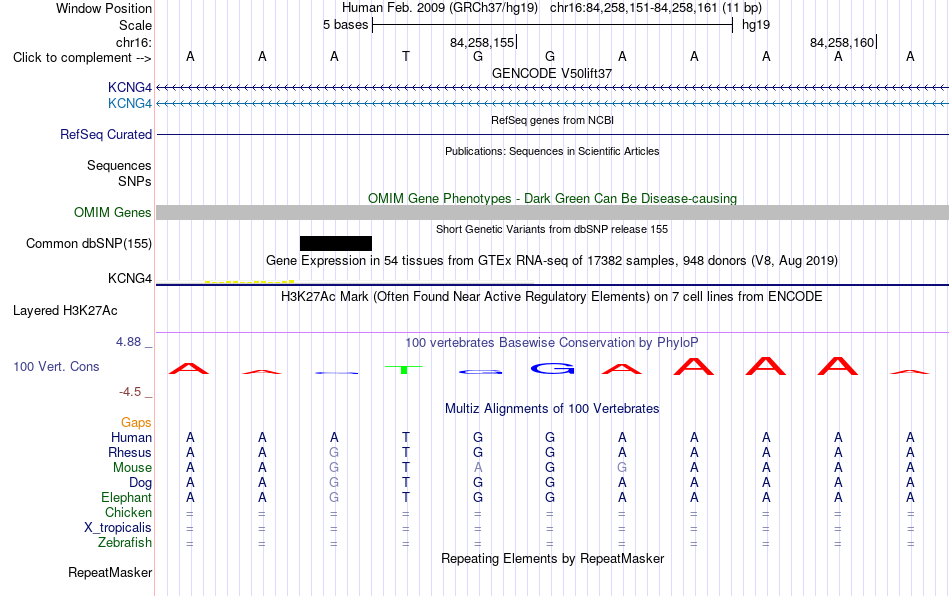The image size is (950, 596).
Task: Click the Scale label
Action: (136, 25)
